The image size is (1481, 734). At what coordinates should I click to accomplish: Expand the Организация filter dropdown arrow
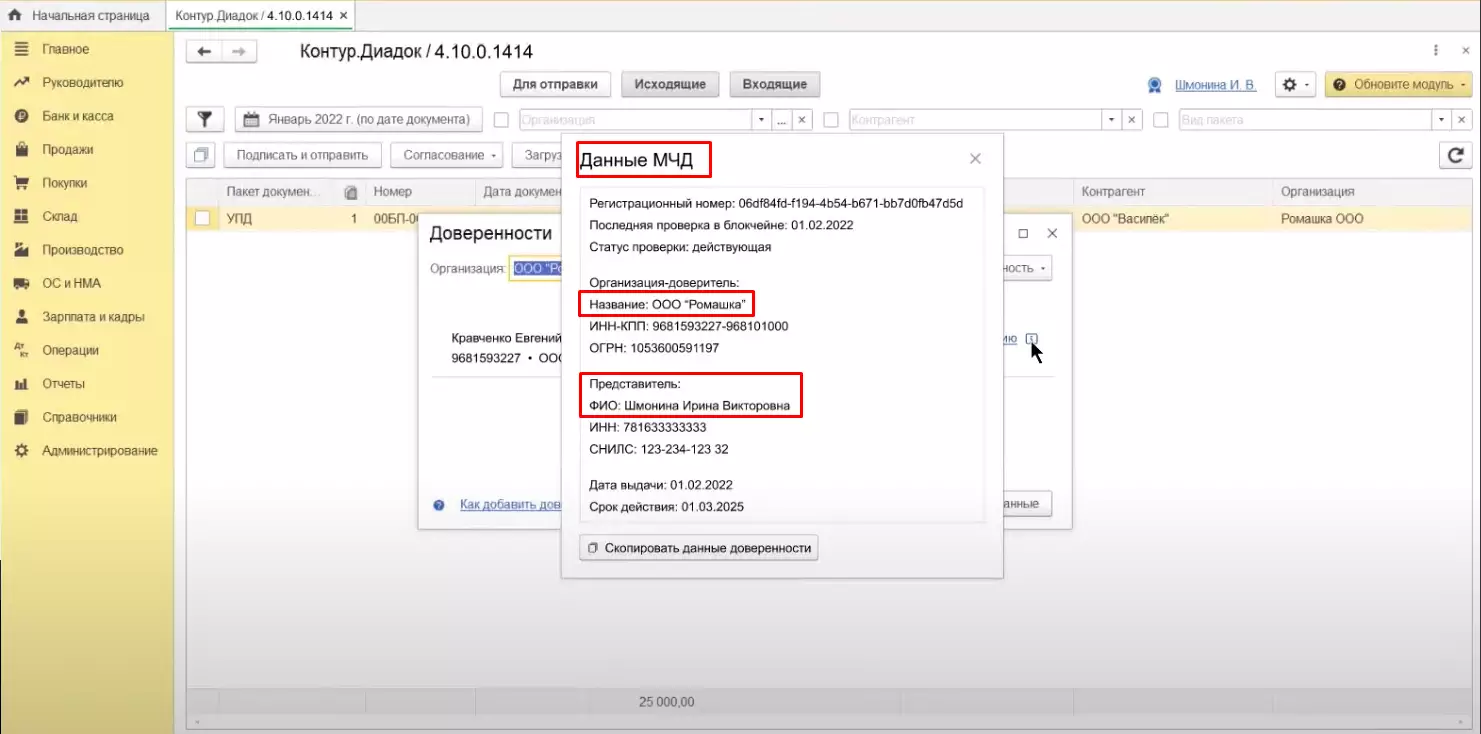click(762, 120)
